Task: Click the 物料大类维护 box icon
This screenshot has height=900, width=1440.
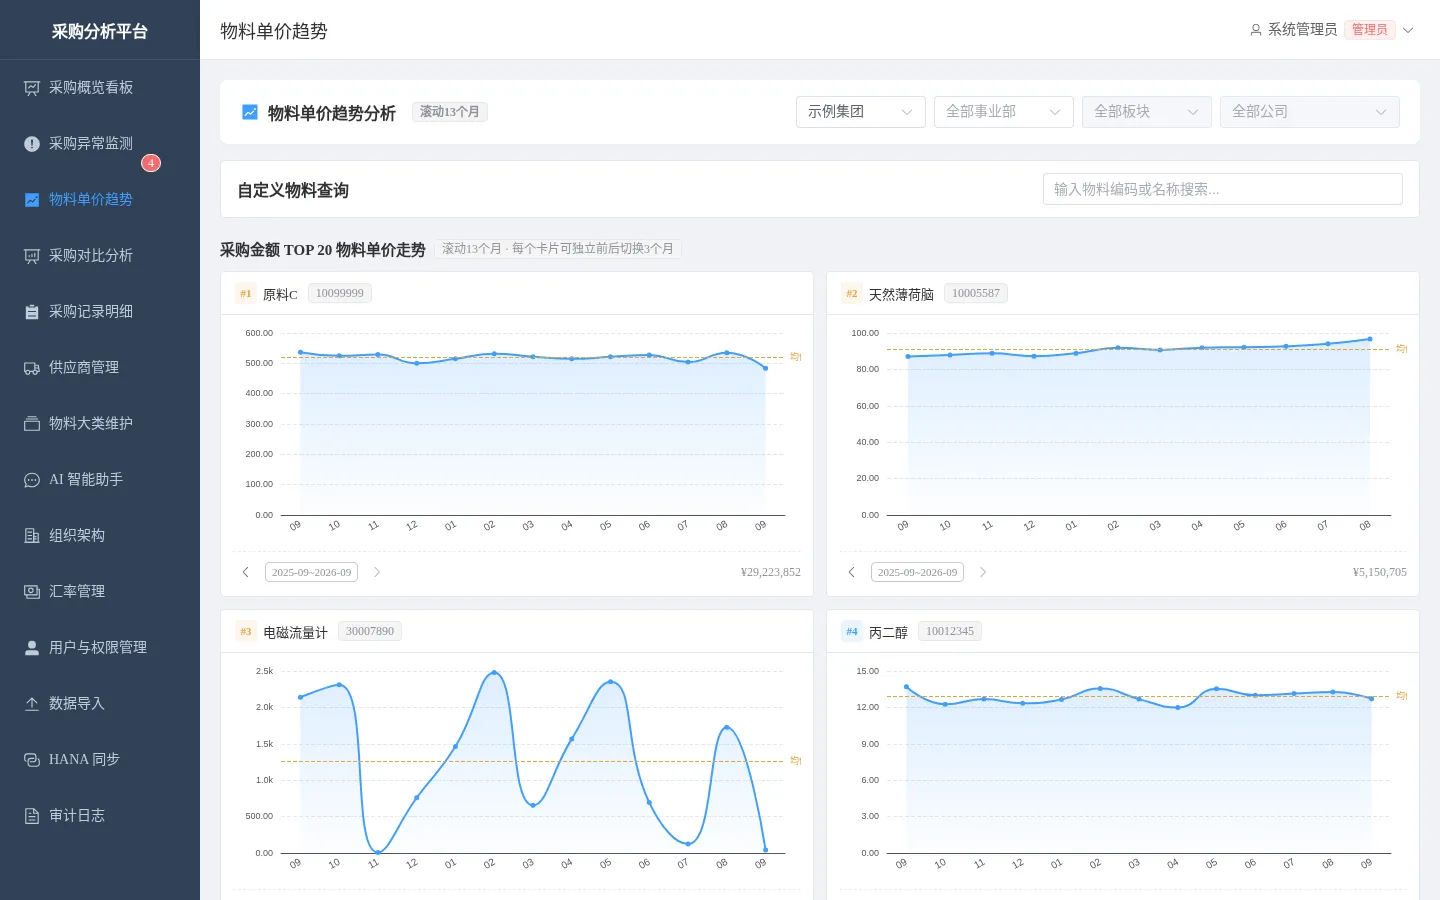Action: point(32,424)
